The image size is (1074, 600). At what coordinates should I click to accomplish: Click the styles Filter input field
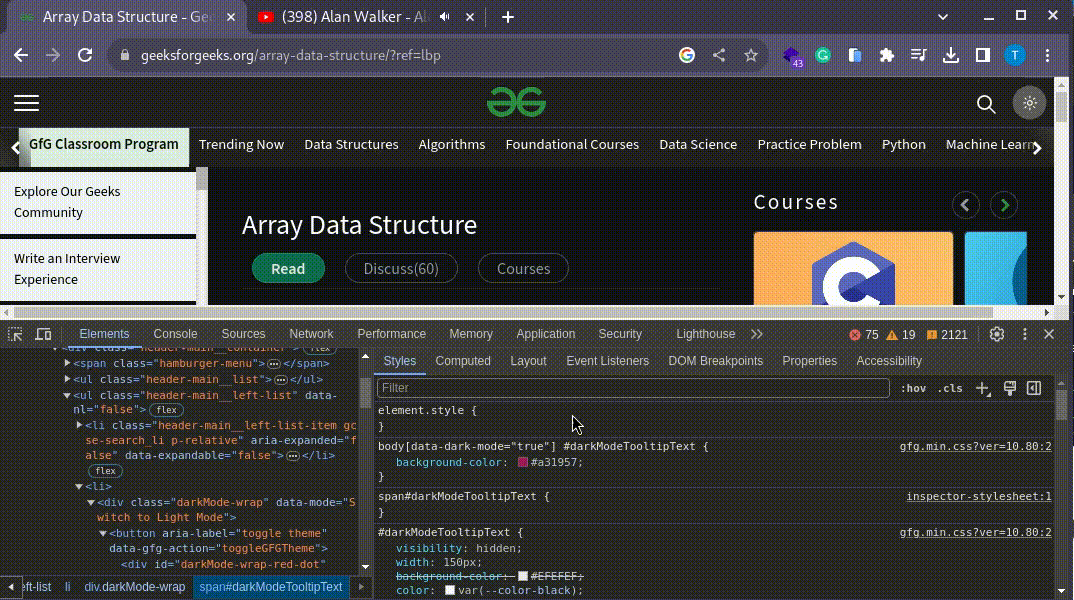pos(632,388)
